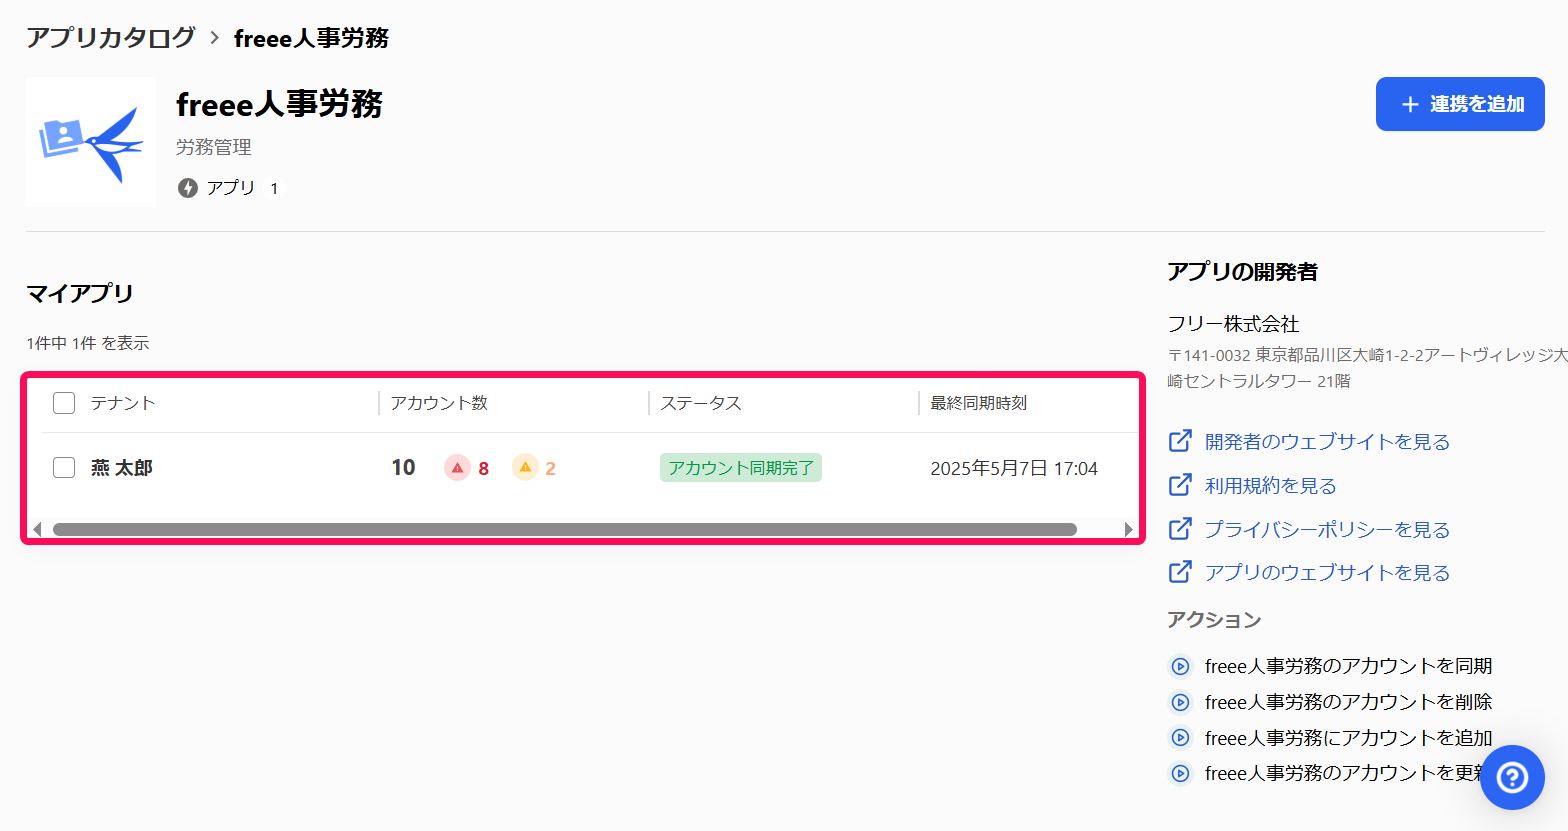
Task: Toggle the select-all checkbox in the テナント header
Action: tap(64, 403)
